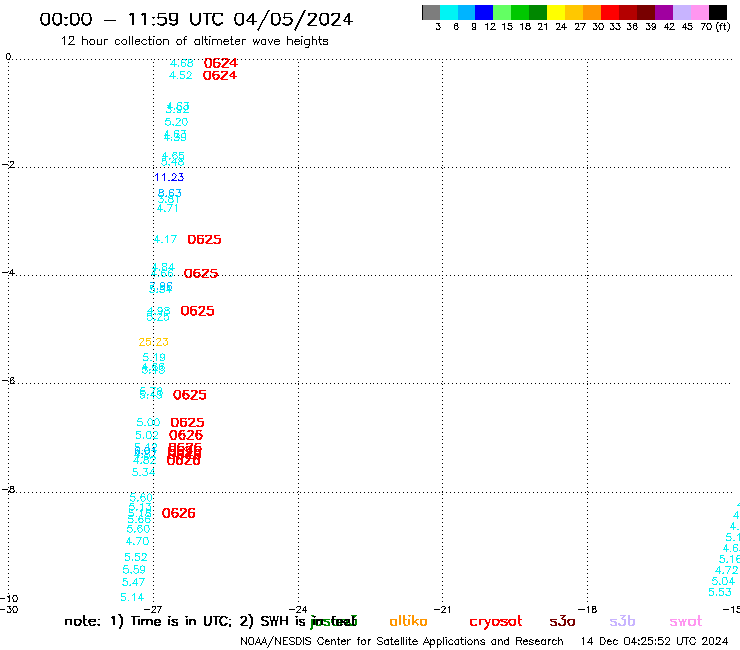740x650 pixels.
Task: Click the 5.04 reading in the right-hand track
Action: (723, 582)
